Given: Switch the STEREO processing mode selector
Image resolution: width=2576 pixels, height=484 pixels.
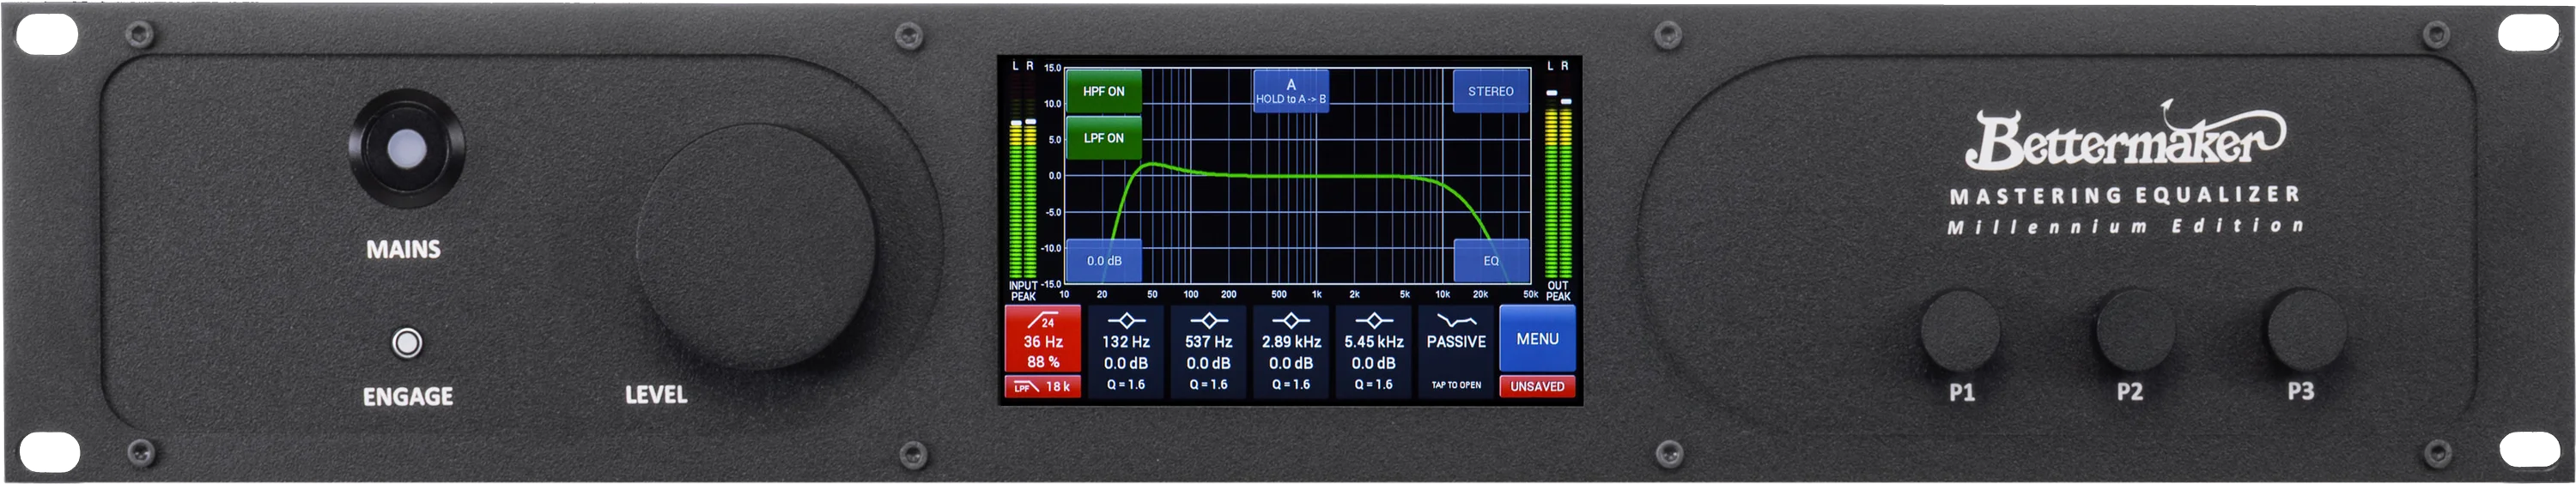Looking at the screenshot, I should click(x=1490, y=91).
